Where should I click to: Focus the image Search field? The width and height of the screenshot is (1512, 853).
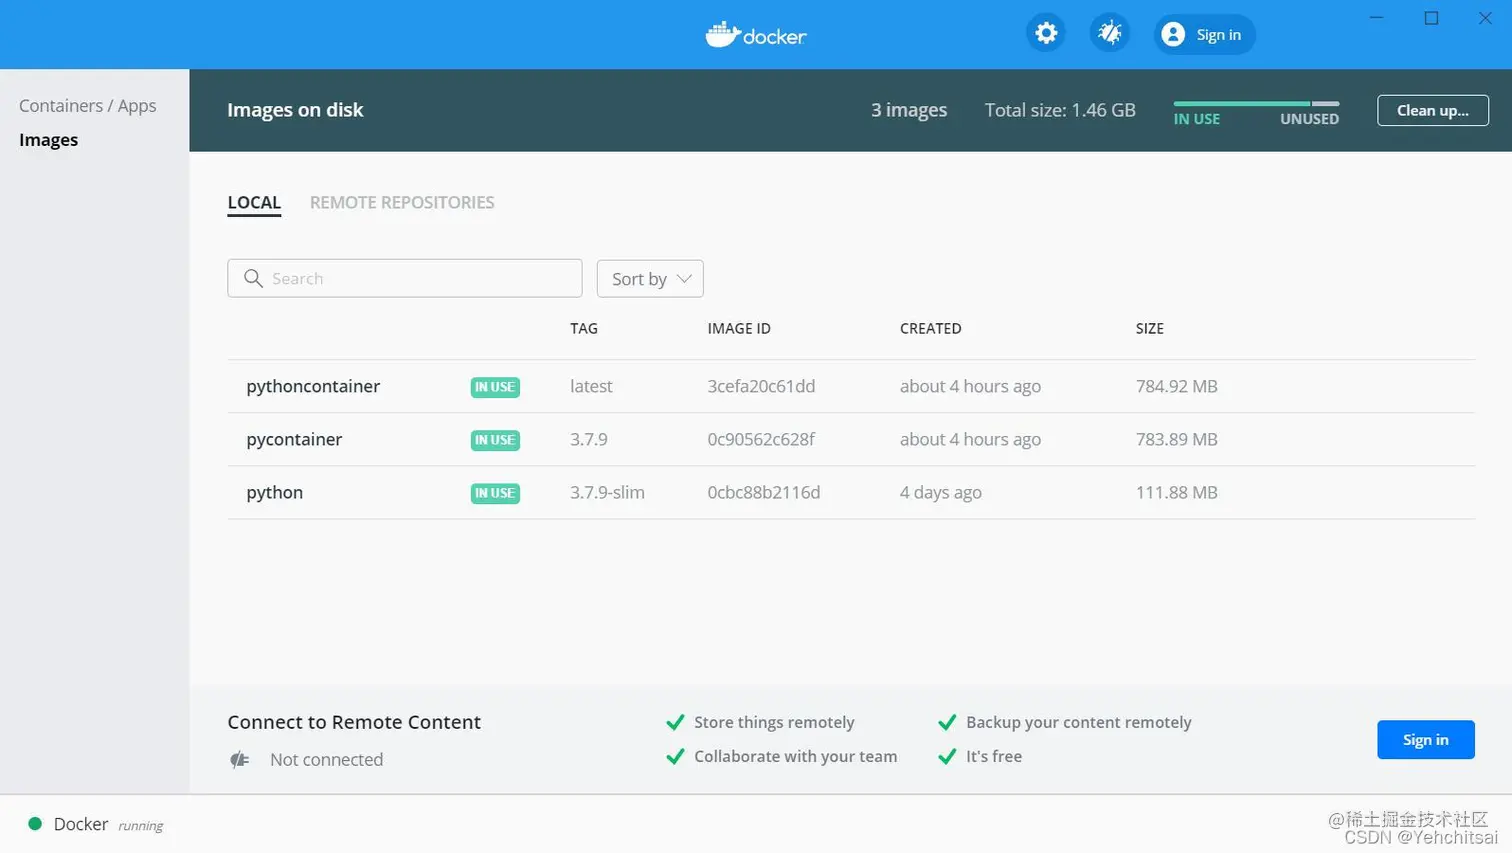tap(405, 278)
